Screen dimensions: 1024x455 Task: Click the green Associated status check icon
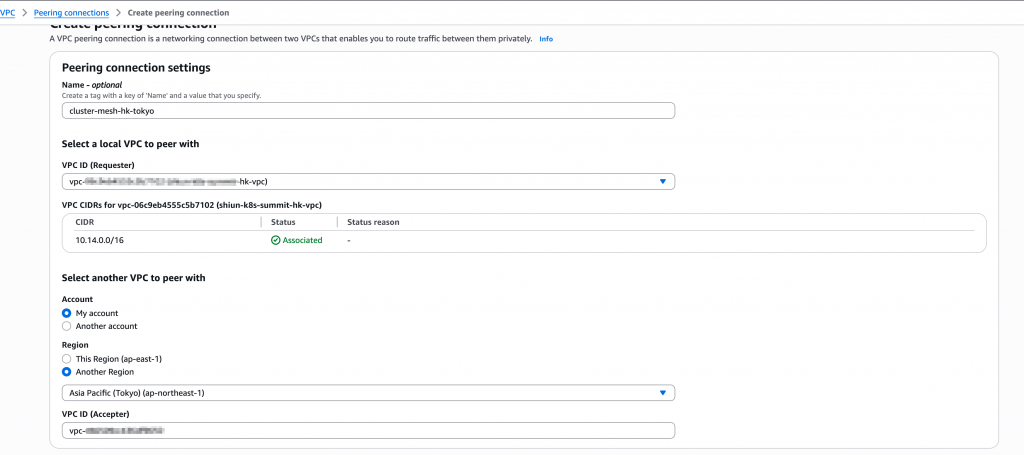pyautogui.click(x=275, y=240)
